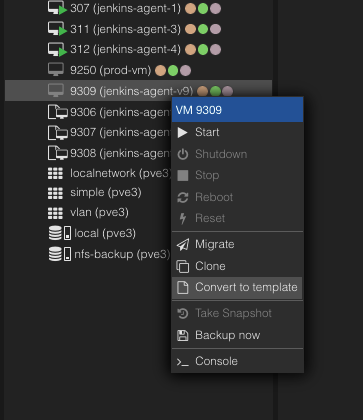Click the phone-shaped icon beside nfs-backup (pve3)
The image size is (363, 420).
point(67,254)
